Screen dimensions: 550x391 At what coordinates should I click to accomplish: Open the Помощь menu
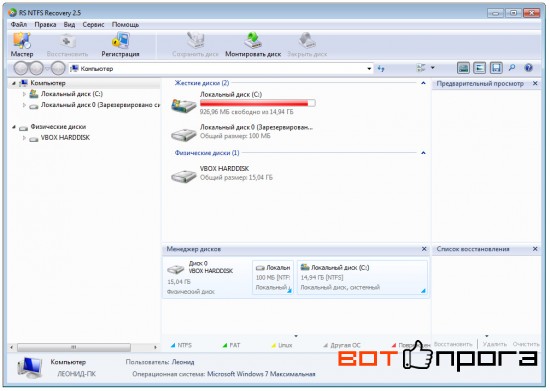125,25
